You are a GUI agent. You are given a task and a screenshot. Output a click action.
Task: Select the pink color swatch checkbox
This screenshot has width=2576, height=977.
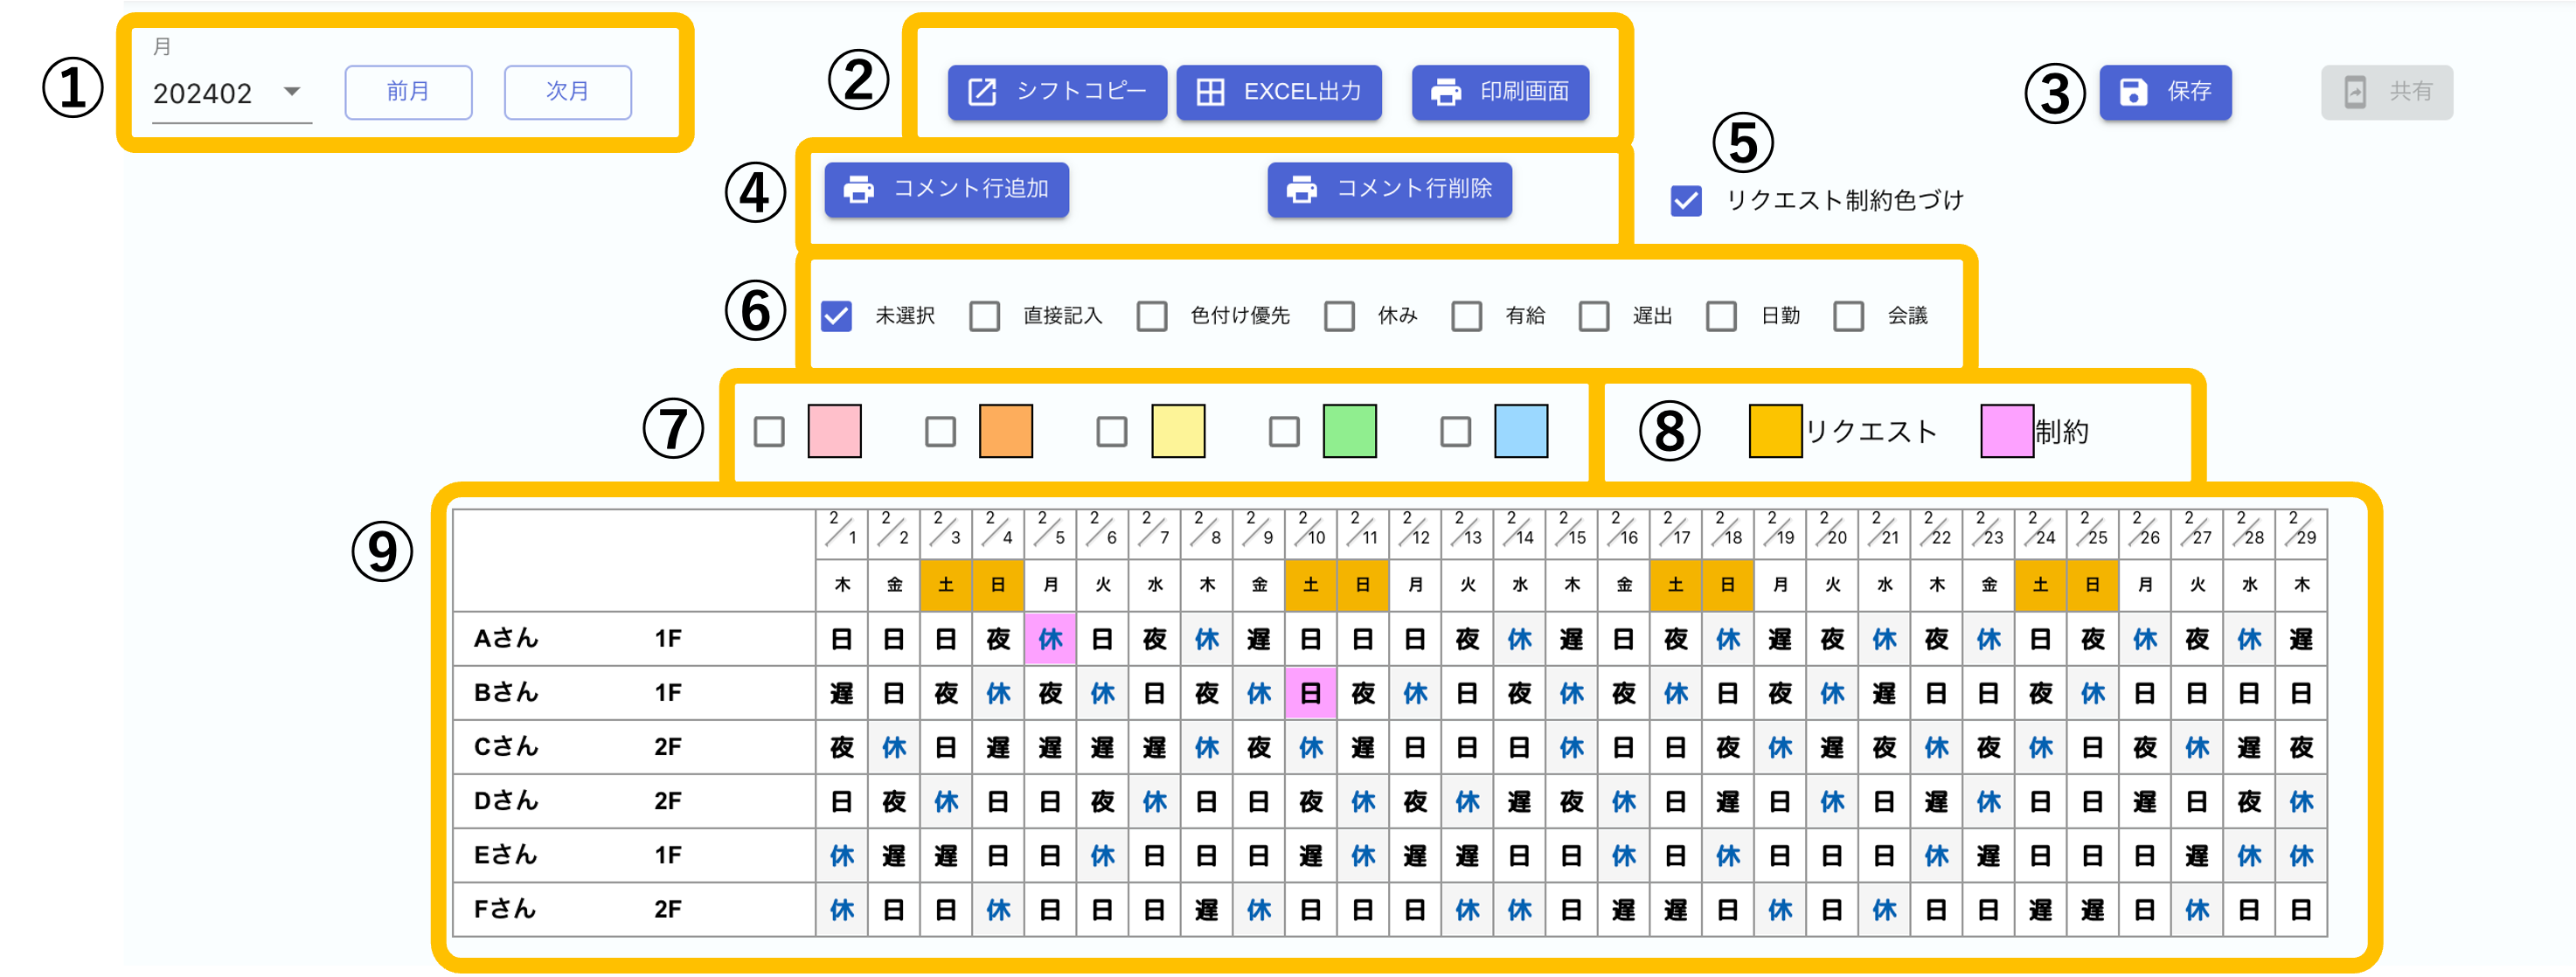[769, 432]
